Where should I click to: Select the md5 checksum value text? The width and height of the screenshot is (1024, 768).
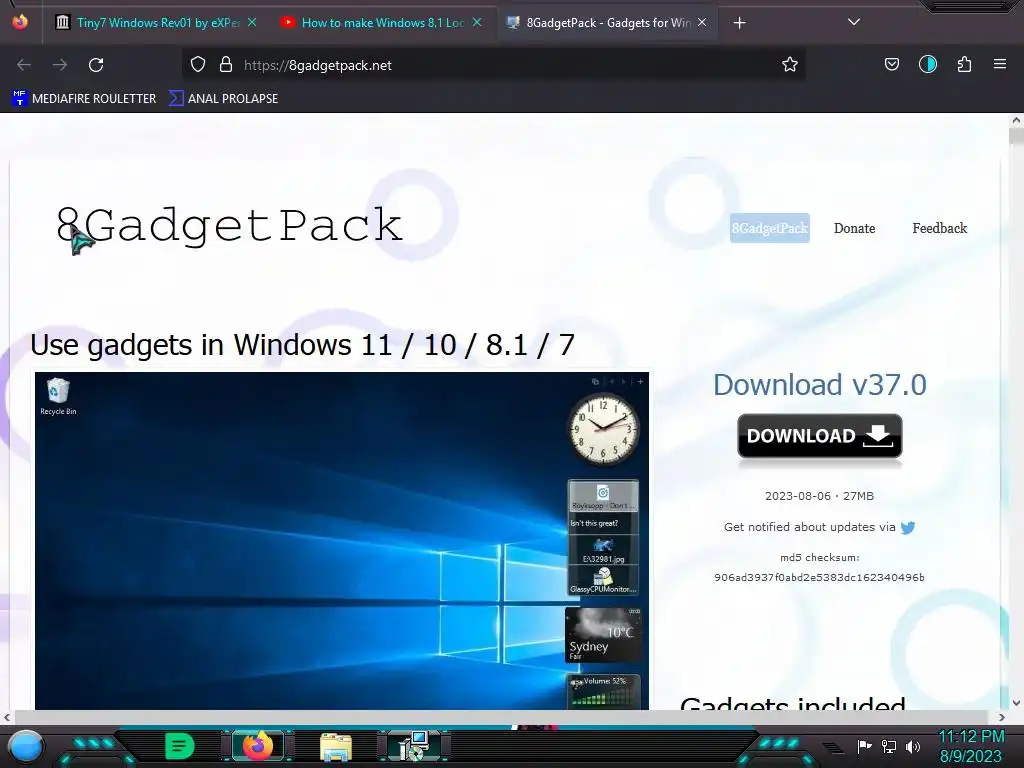click(x=819, y=577)
